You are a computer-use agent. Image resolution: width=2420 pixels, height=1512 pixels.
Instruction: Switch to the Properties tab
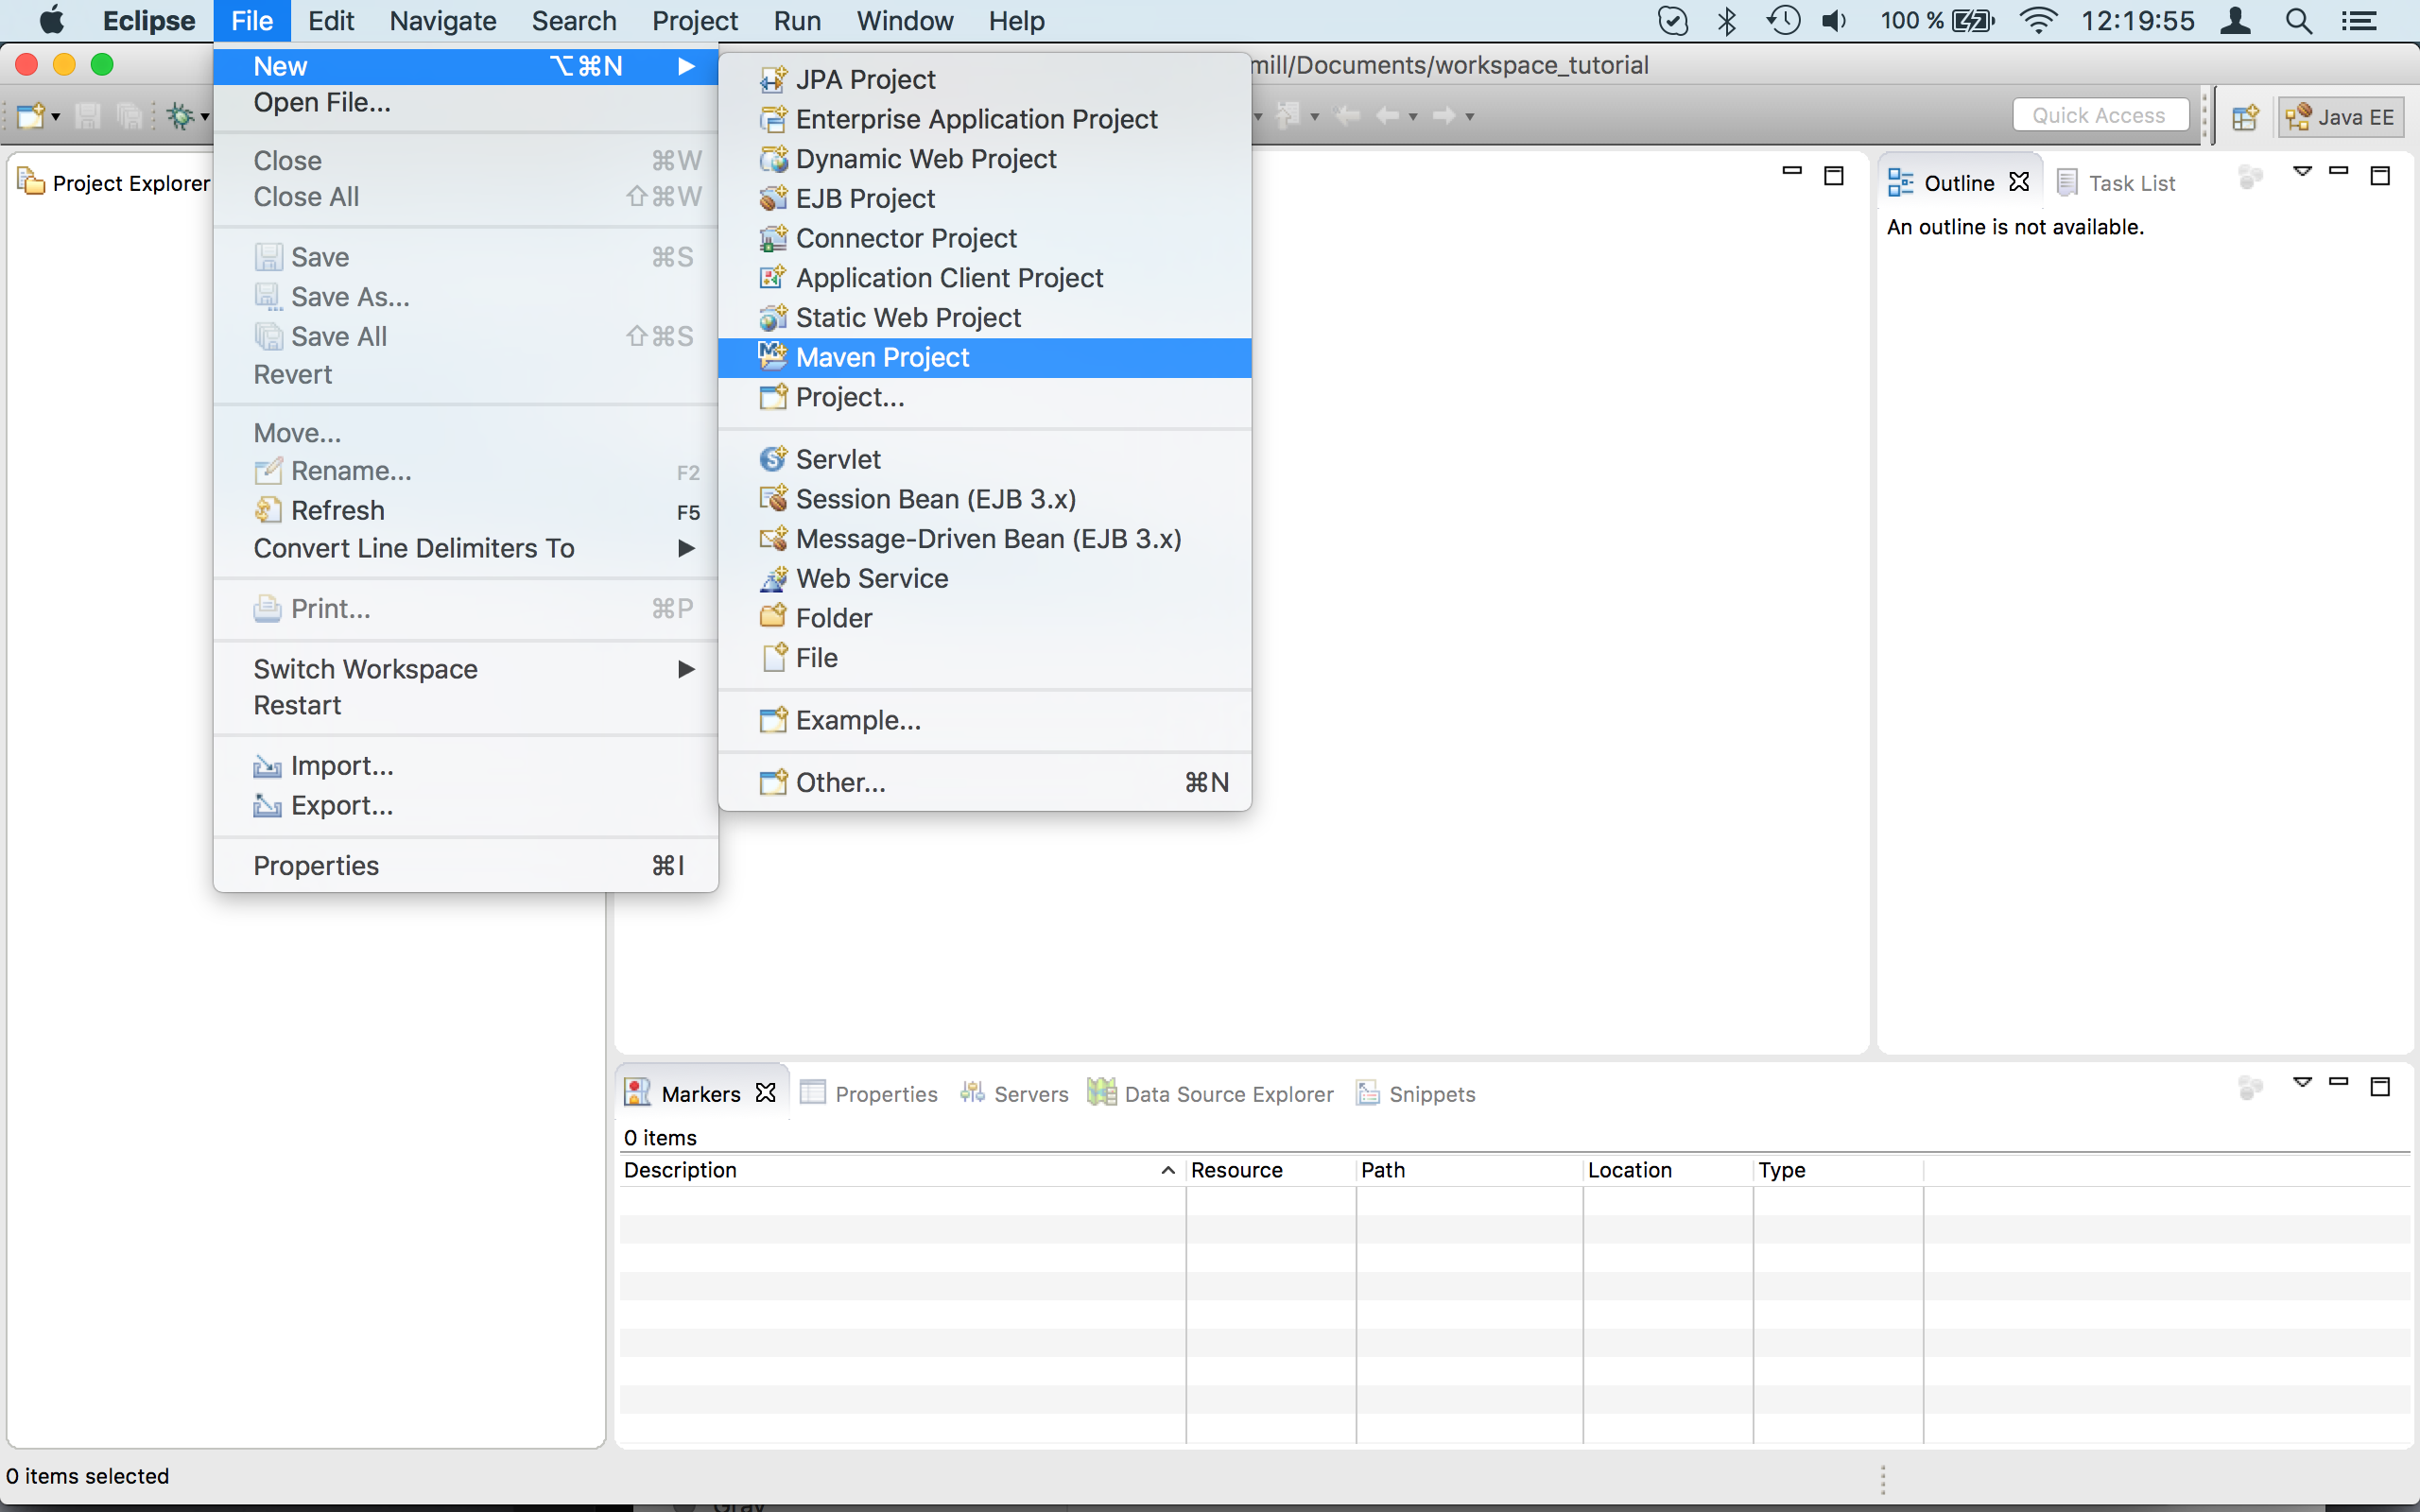pos(869,1094)
